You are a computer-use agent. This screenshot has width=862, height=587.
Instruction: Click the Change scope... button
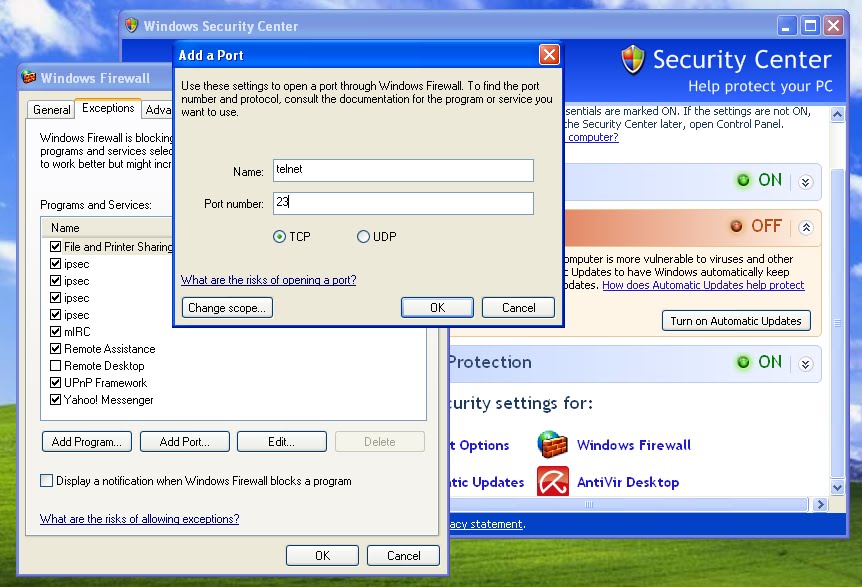[x=227, y=308]
